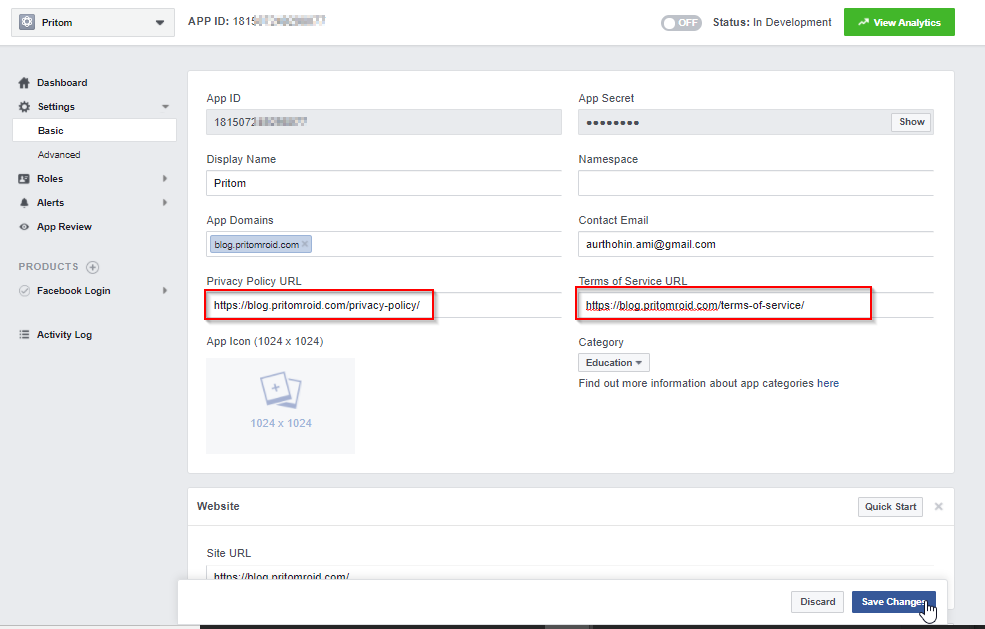
Task: Open the Dashboard page
Action: [62, 83]
